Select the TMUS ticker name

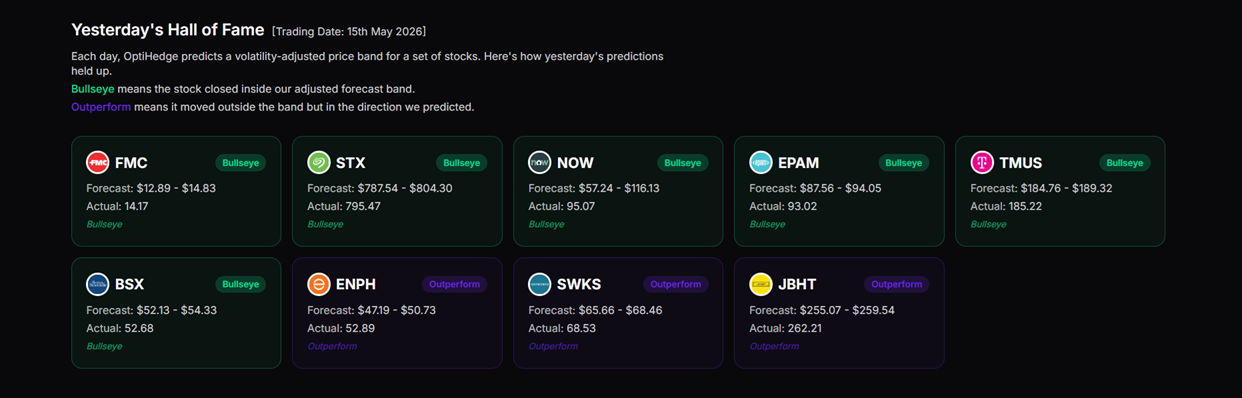(1021, 162)
